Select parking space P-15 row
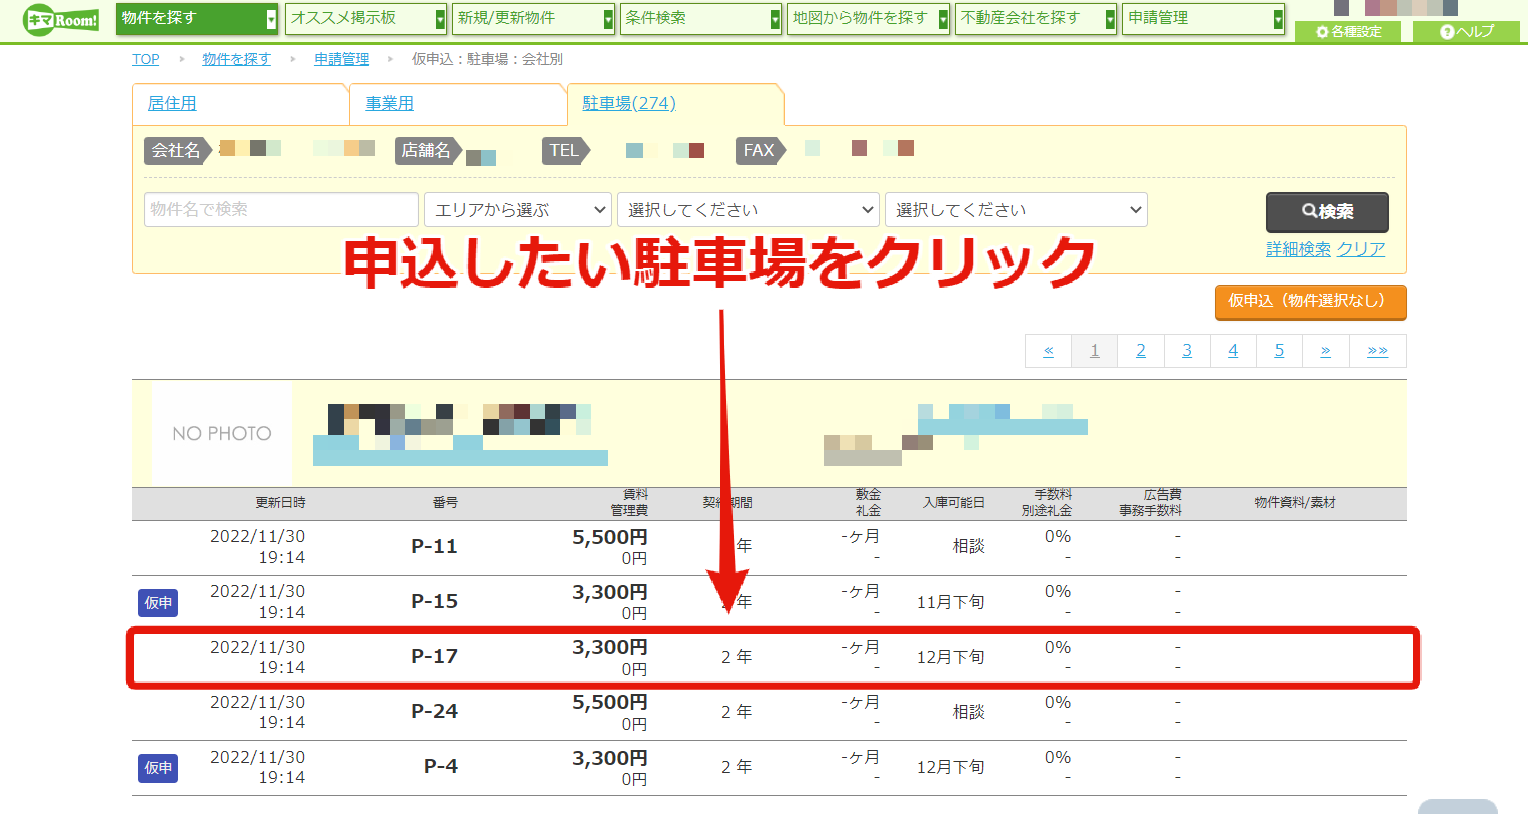The image size is (1528, 814). pyautogui.click(x=769, y=602)
